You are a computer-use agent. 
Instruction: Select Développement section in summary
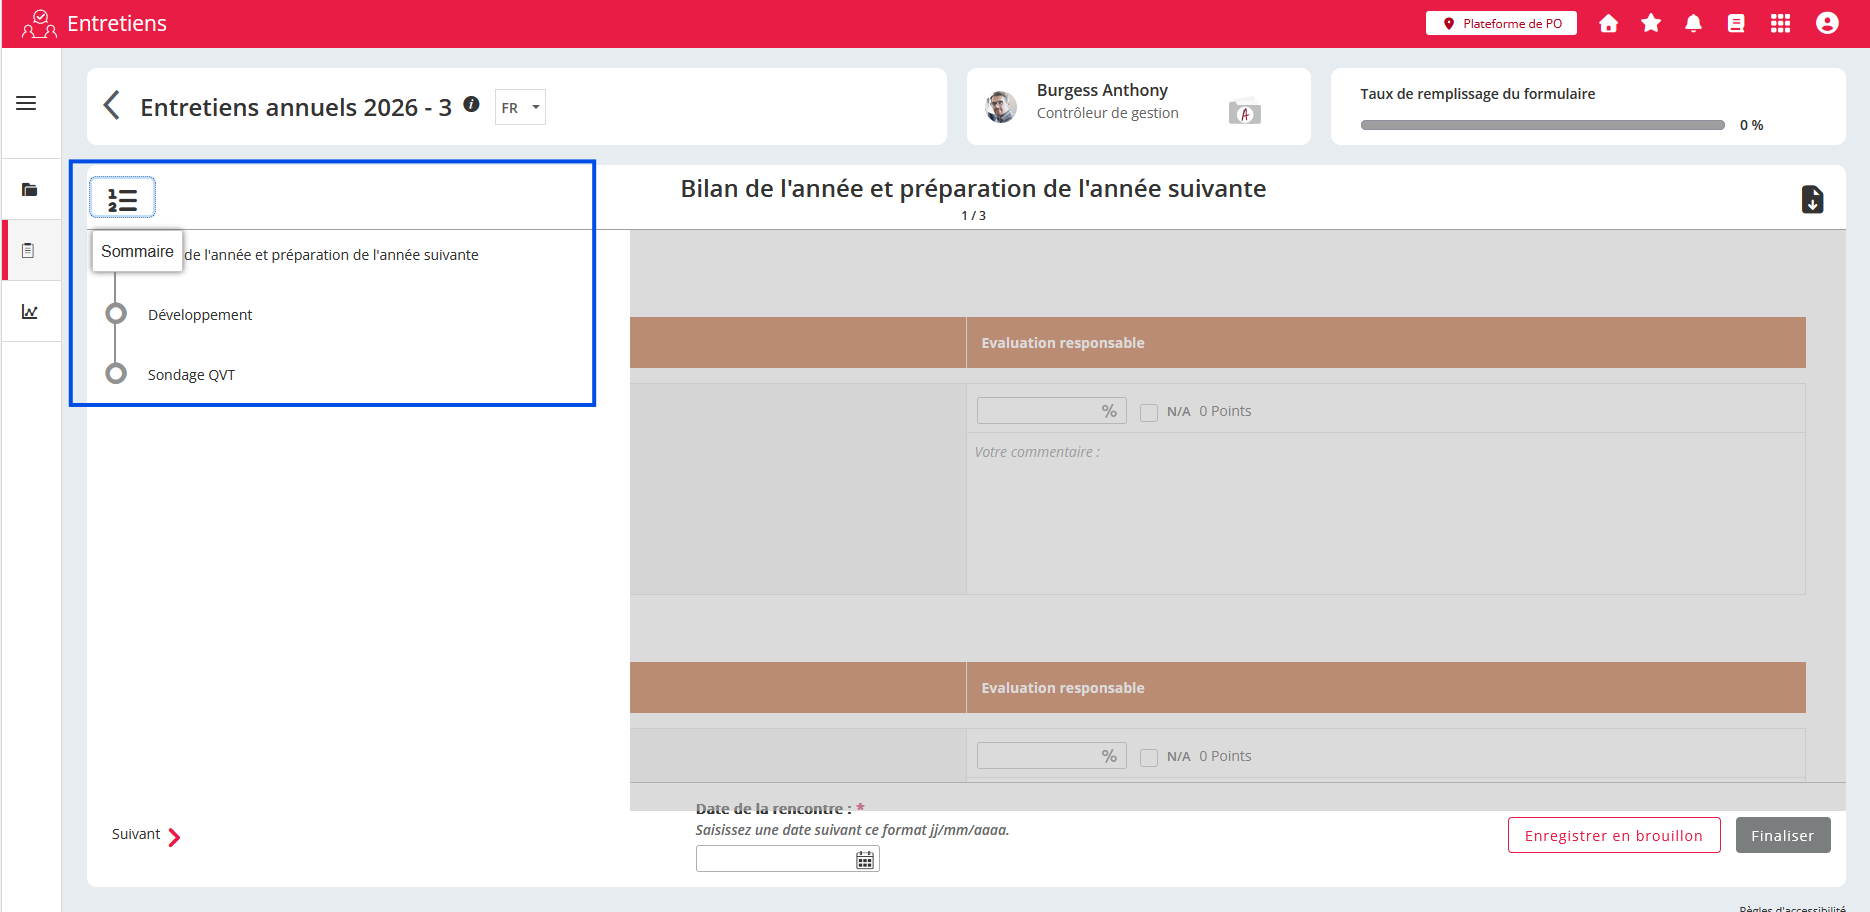coord(199,315)
